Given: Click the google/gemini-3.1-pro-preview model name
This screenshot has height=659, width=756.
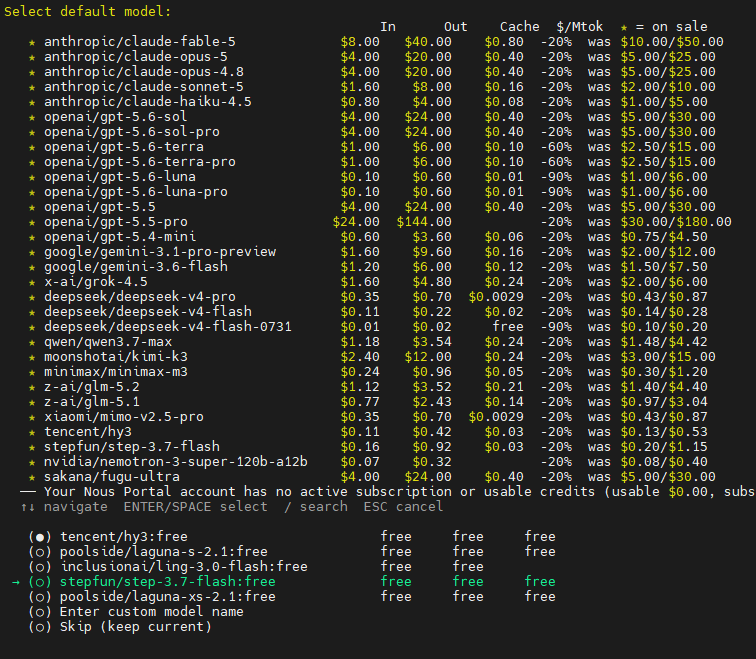Looking at the screenshot, I should coord(160,252).
